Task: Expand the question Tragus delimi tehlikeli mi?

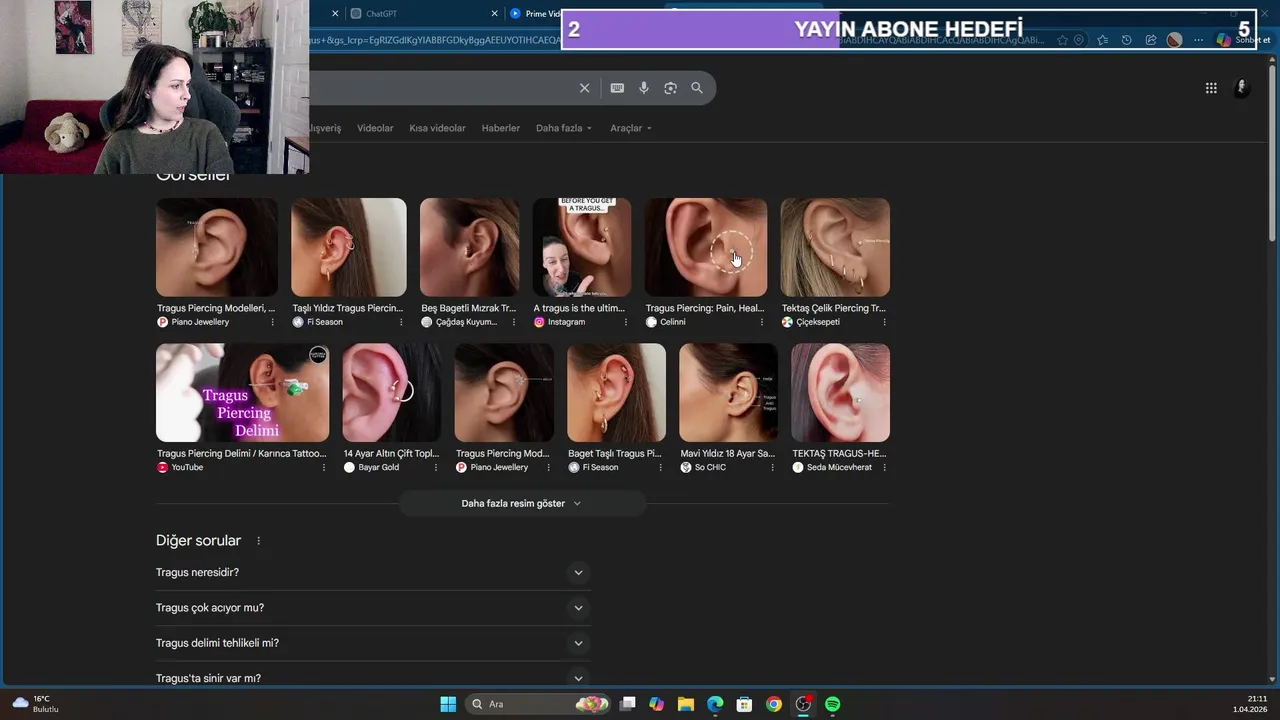Action: tap(373, 643)
